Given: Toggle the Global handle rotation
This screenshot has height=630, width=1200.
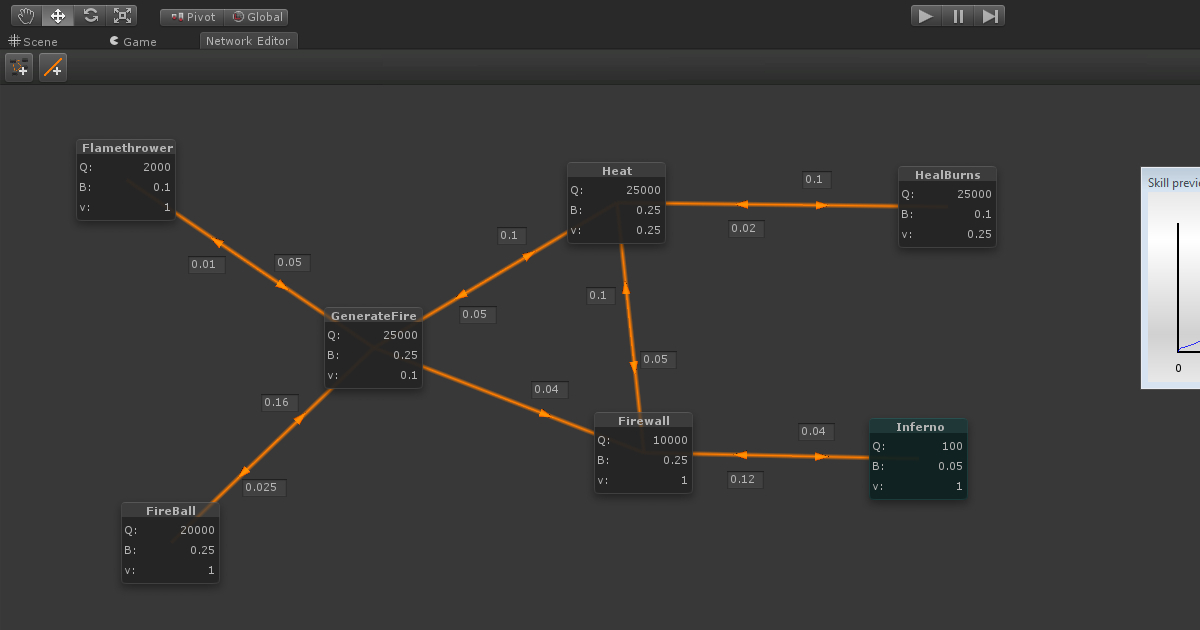Looking at the screenshot, I should [257, 17].
